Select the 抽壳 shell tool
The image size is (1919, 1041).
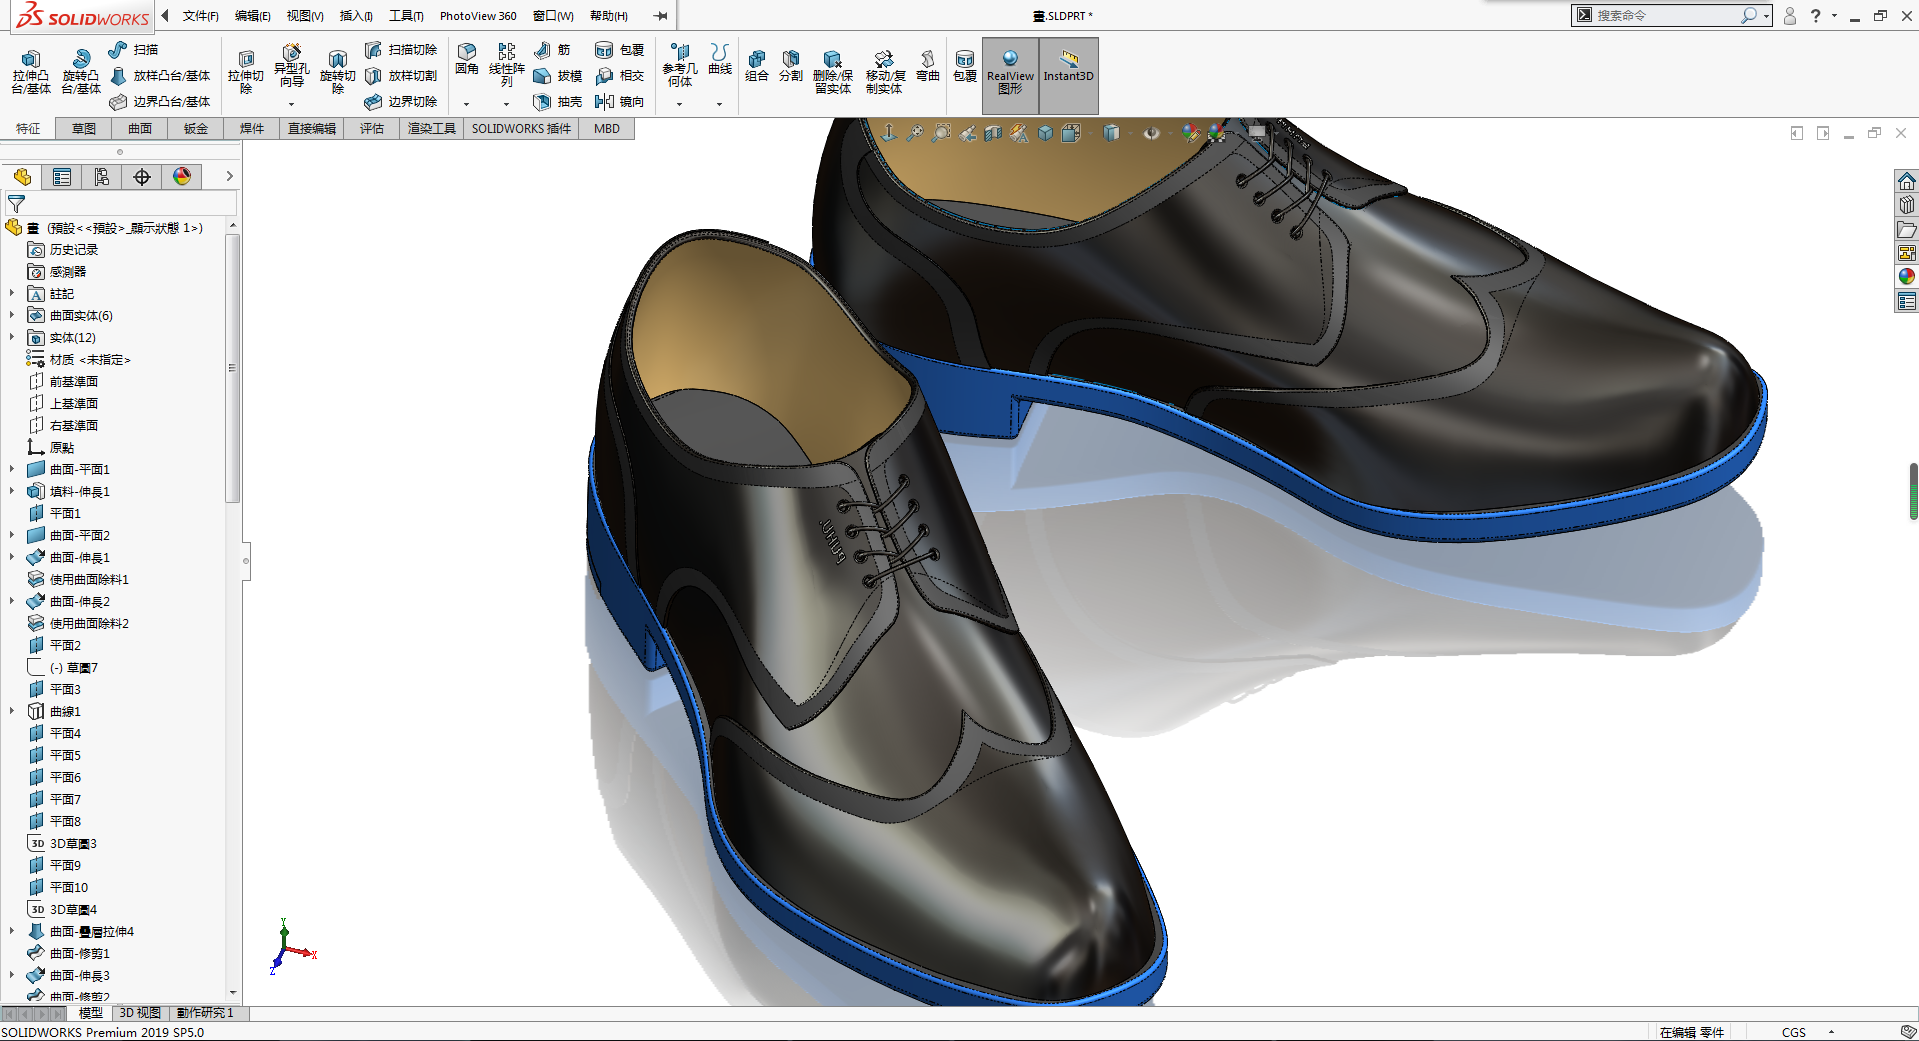coord(558,101)
